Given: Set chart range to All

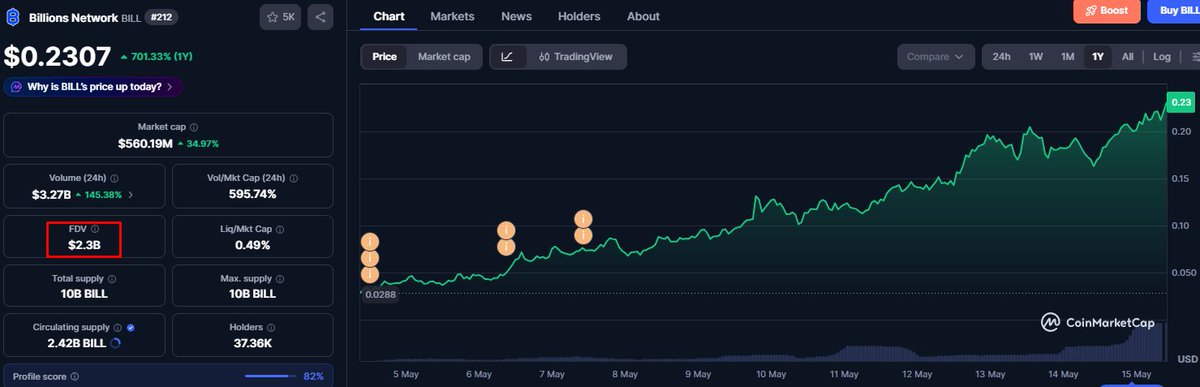Looking at the screenshot, I should click(1127, 57).
